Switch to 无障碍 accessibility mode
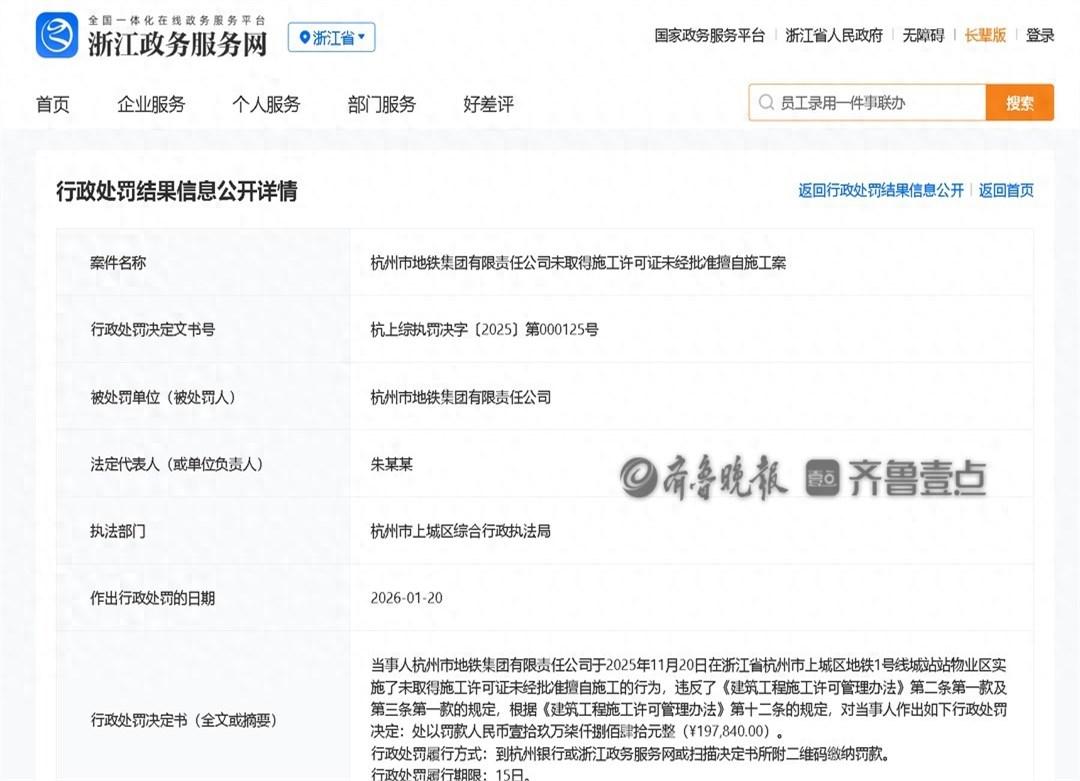Screen dimensions: 1080x781 coord(923,35)
